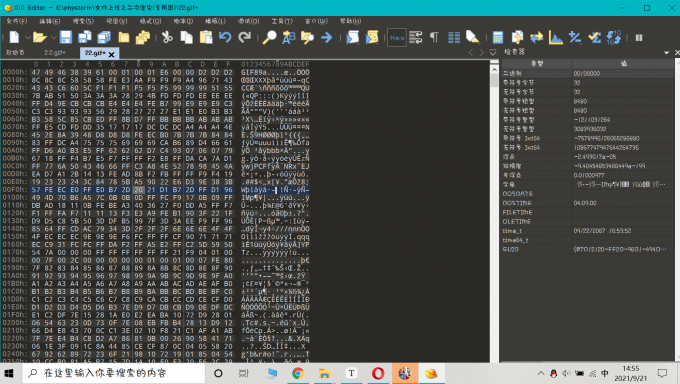
Task: Toggle the Hex edit mode button
Action: tap(397, 37)
